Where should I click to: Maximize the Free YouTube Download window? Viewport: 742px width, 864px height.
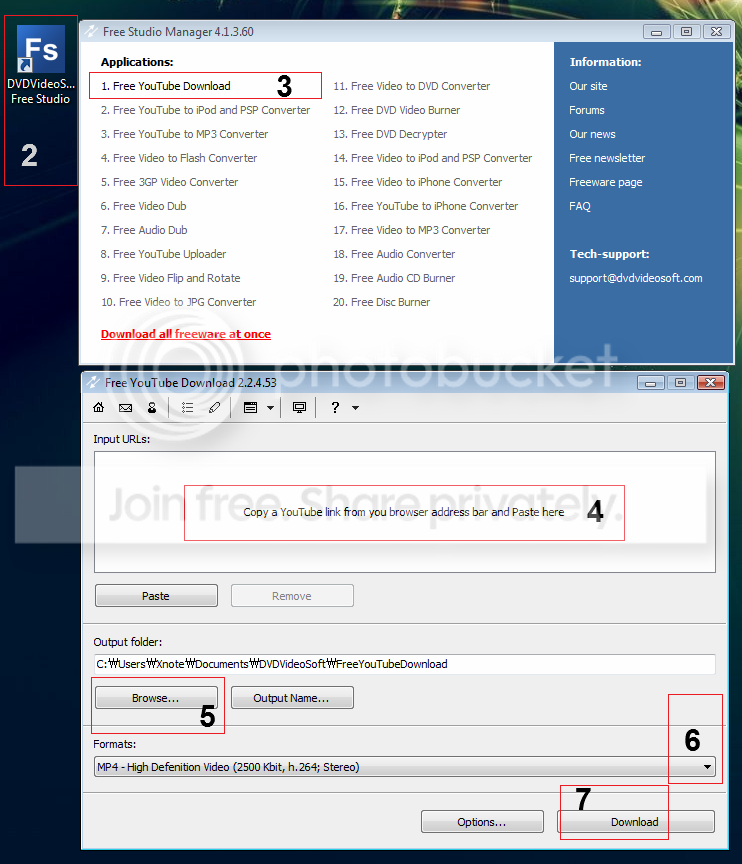(681, 382)
